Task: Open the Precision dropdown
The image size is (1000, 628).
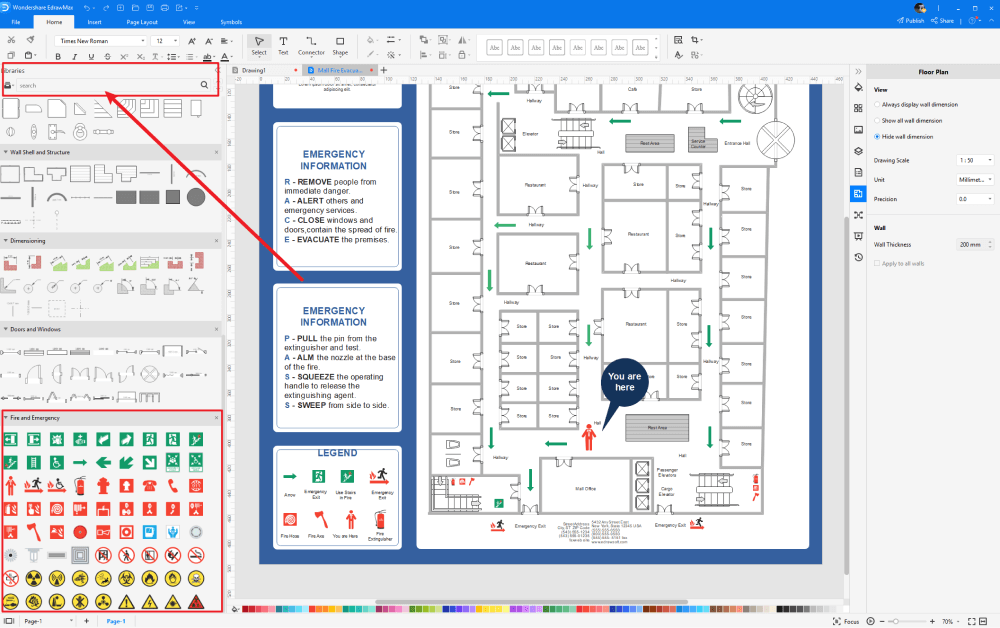Action: pos(975,199)
